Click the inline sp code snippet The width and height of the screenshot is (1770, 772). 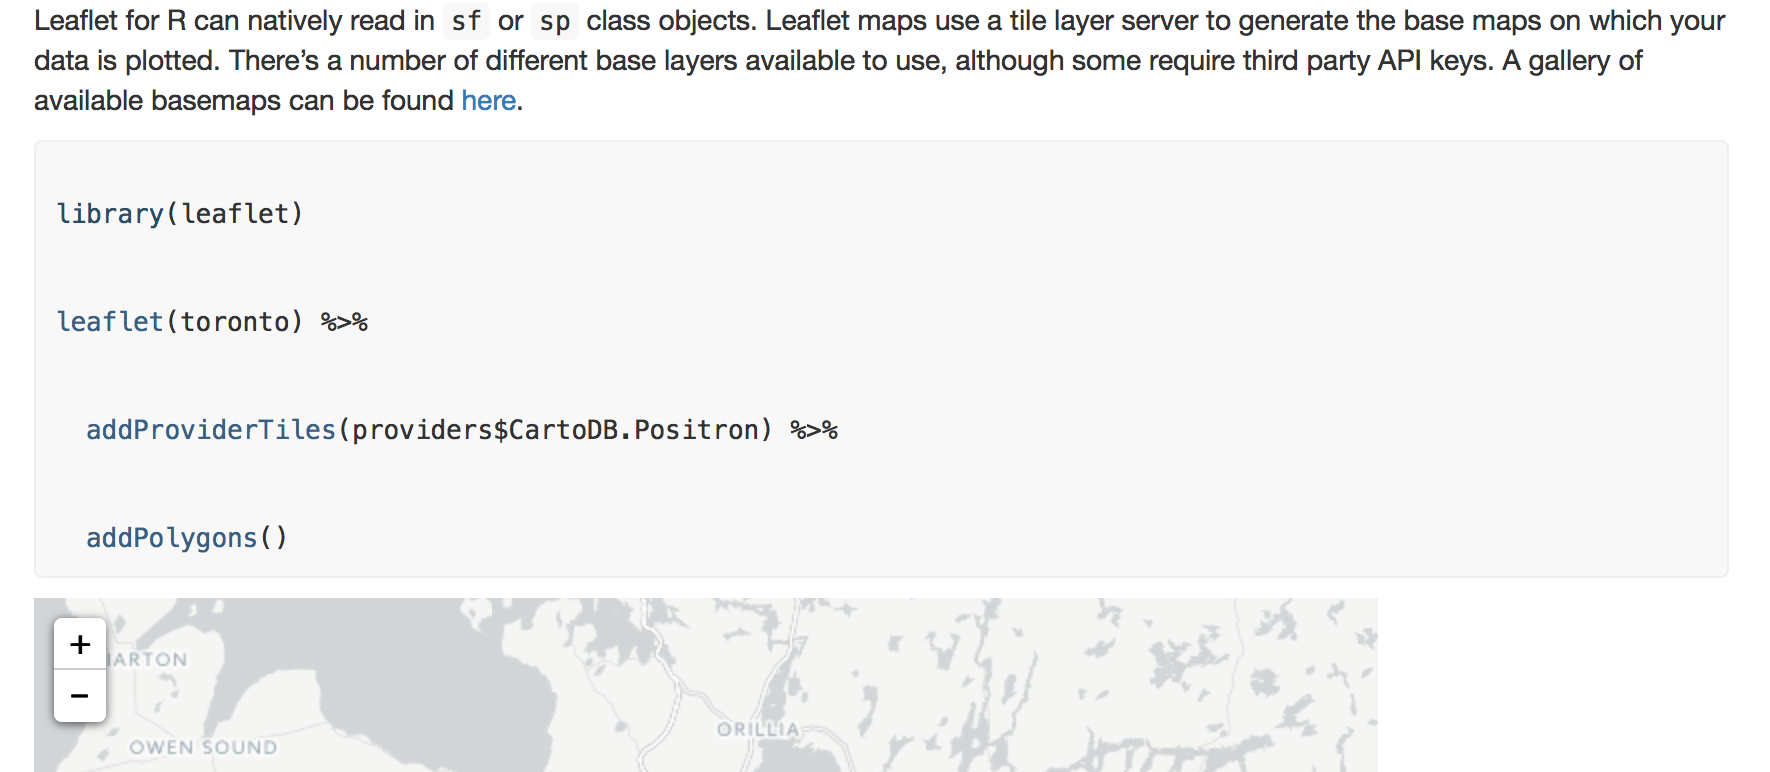[x=554, y=21]
